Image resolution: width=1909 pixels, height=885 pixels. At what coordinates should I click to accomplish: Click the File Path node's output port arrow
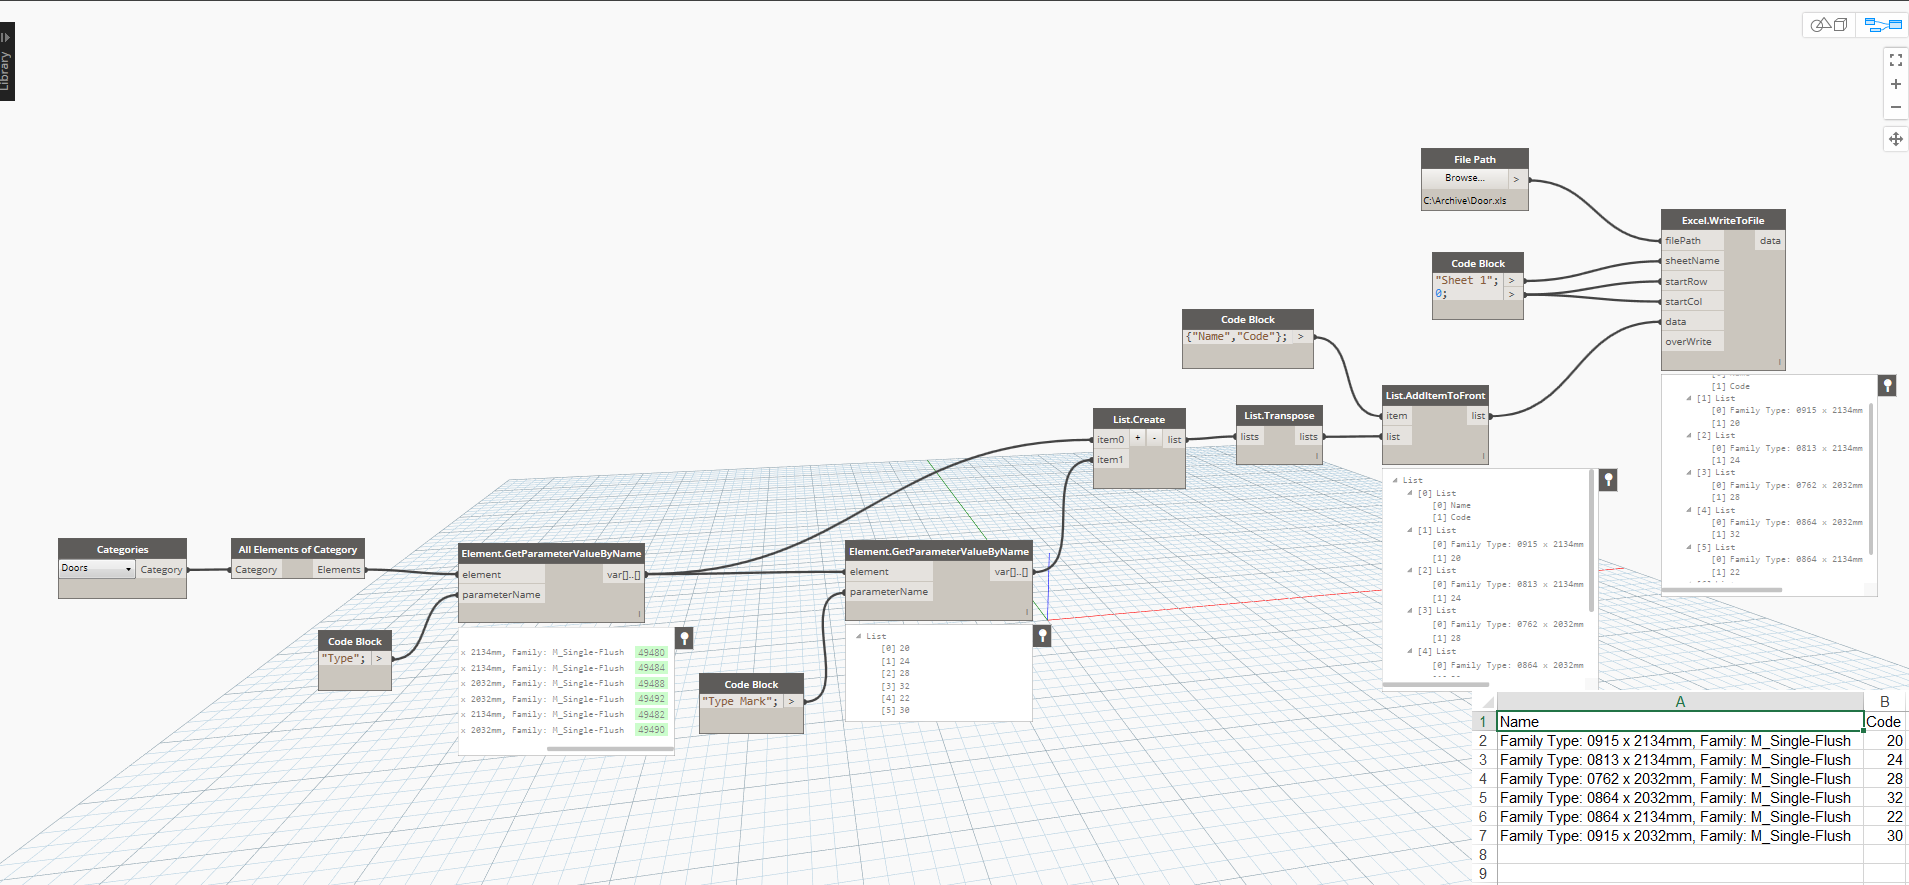pos(1517,180)
